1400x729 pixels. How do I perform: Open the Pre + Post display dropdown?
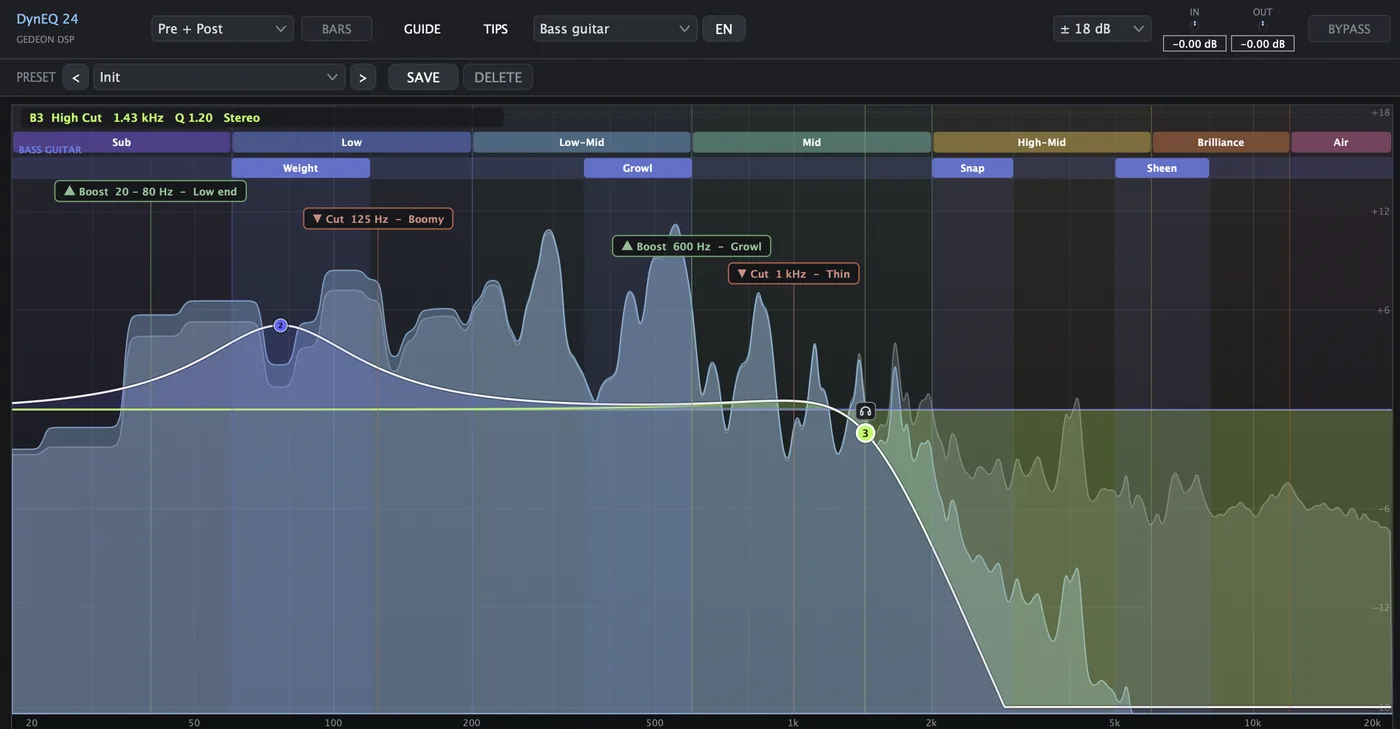(x=222, y=29)
